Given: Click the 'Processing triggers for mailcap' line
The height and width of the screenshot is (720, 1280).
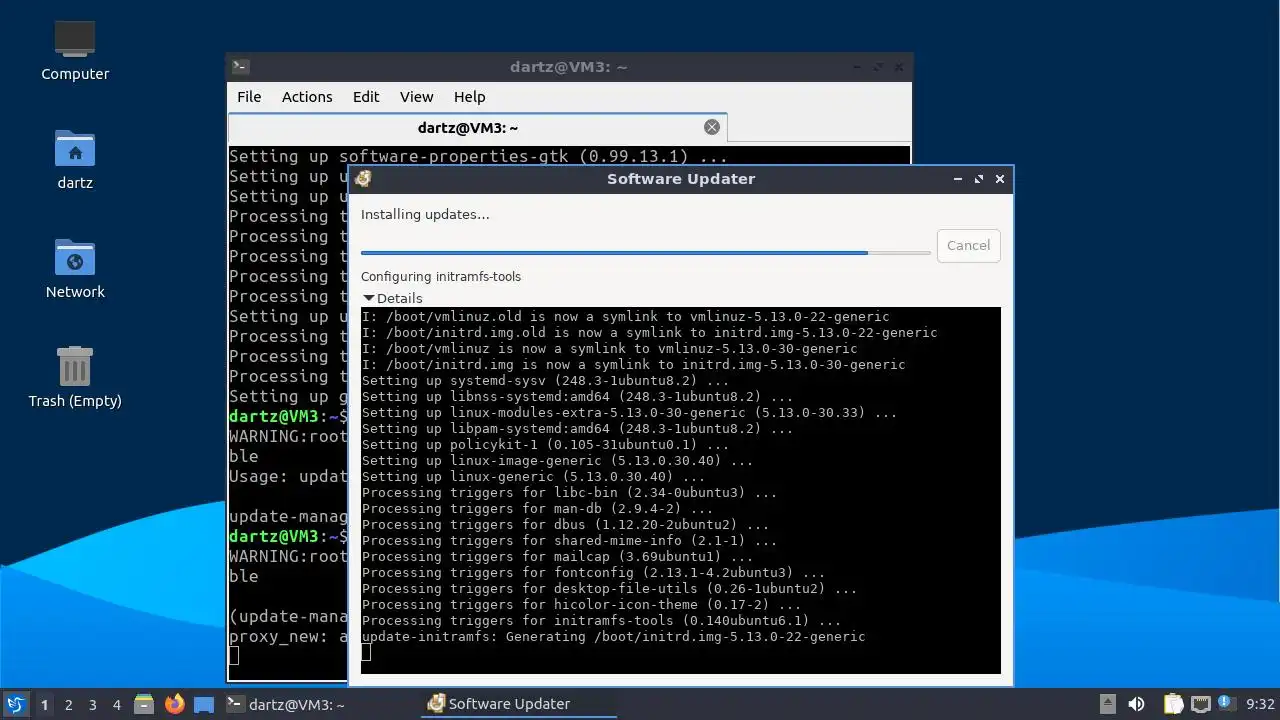Looking at the screenshot, I should (557, 556).
